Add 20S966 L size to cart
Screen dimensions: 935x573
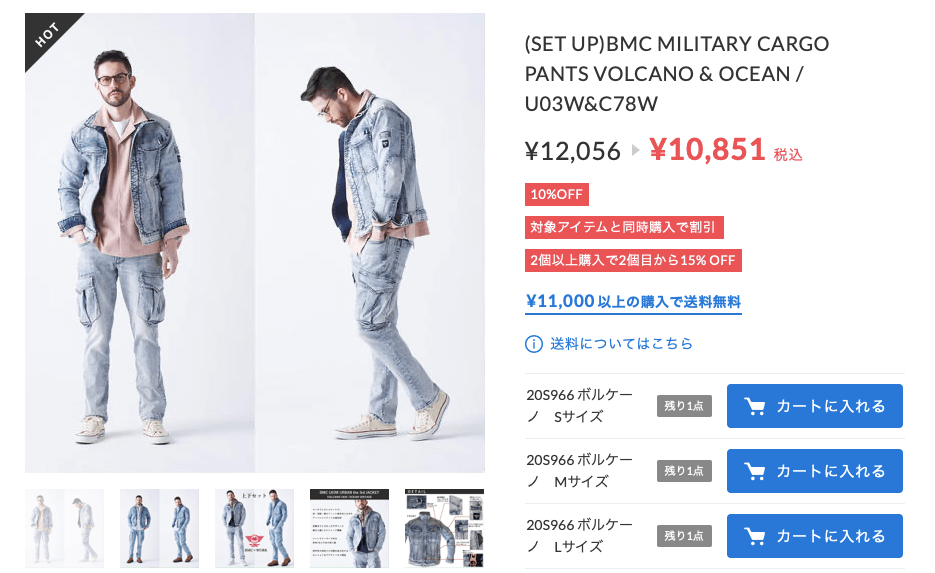(x=815, y=536)
